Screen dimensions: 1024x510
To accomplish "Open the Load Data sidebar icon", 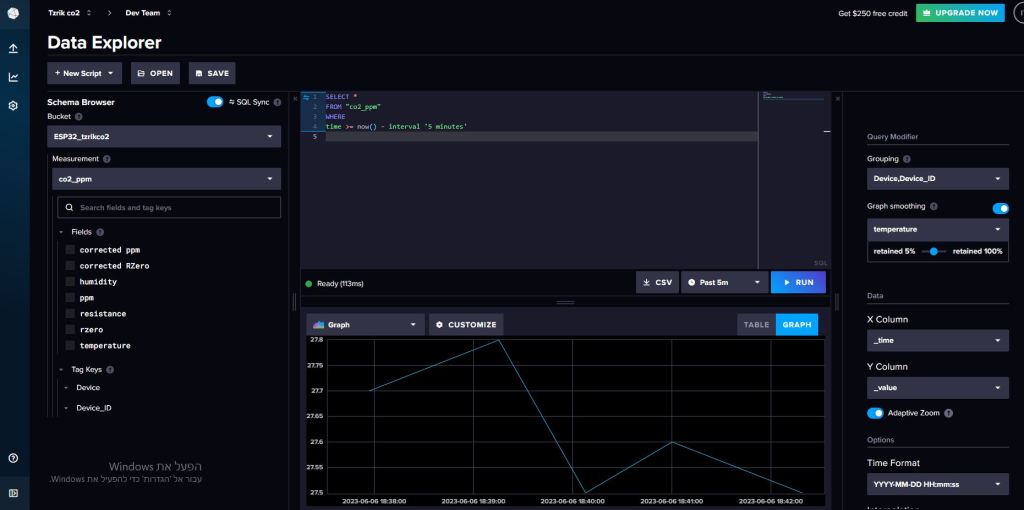I will (13, 48).
